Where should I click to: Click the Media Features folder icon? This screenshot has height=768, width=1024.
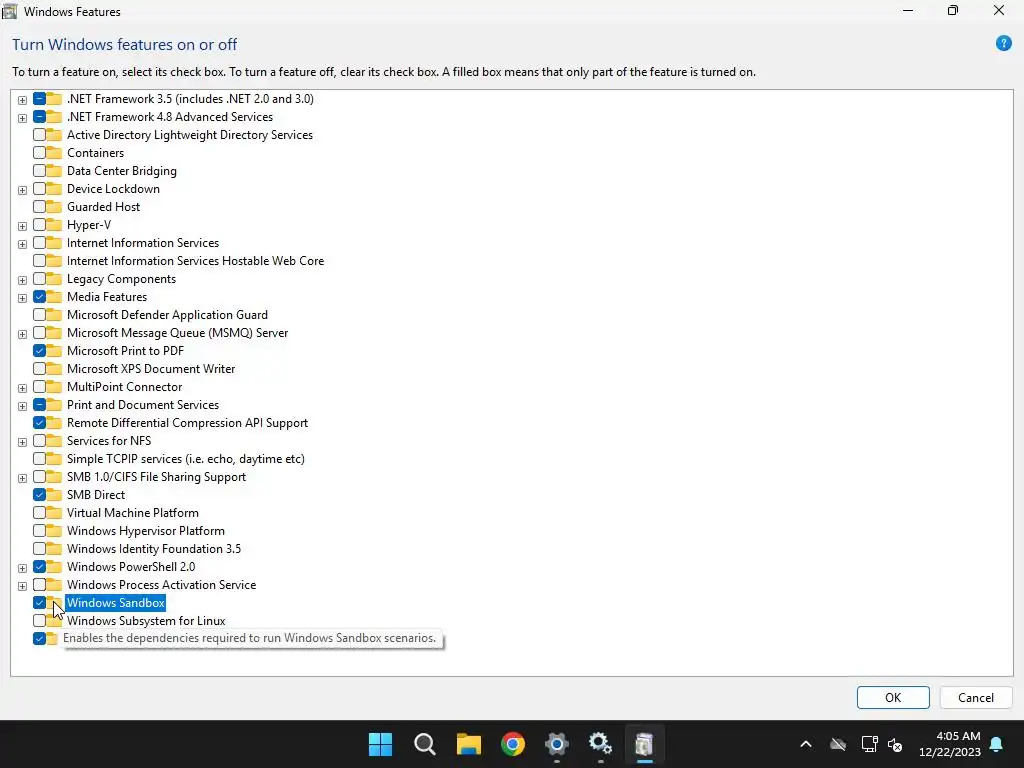point(54,296)
